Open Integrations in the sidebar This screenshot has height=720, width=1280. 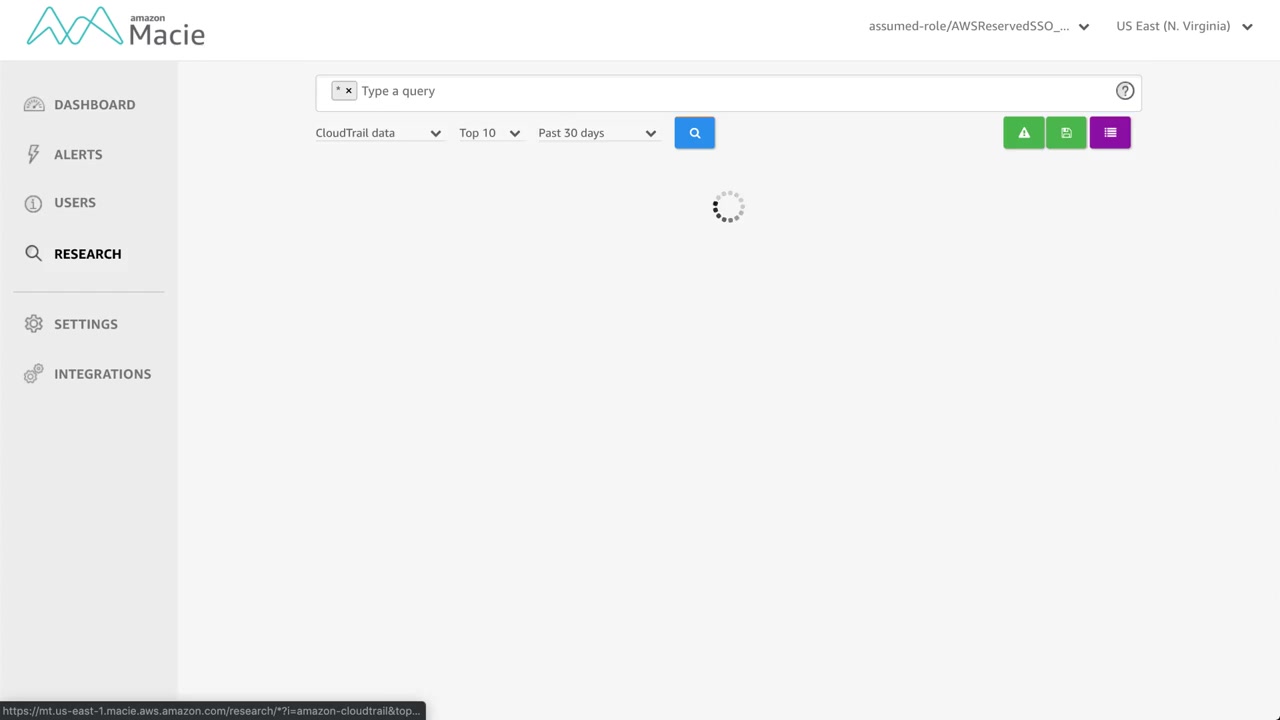tap(88, 374)
